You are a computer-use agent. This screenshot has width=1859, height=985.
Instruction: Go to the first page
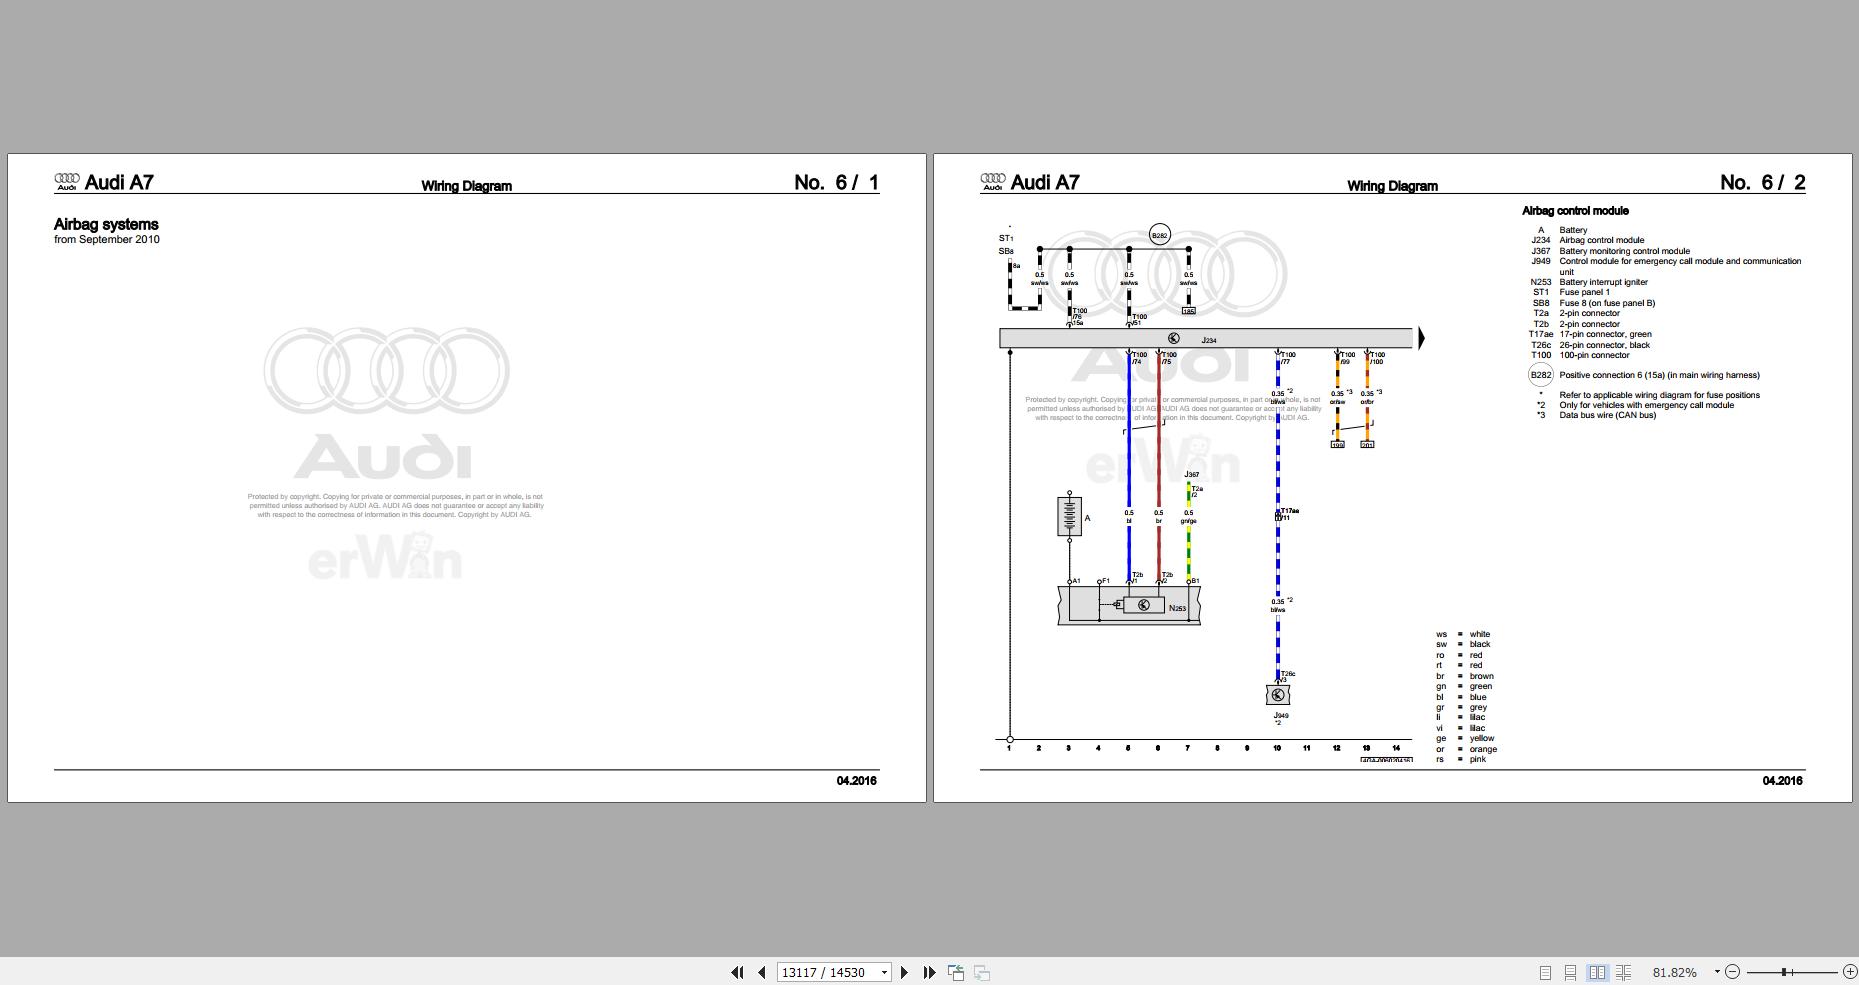[737, 972]
